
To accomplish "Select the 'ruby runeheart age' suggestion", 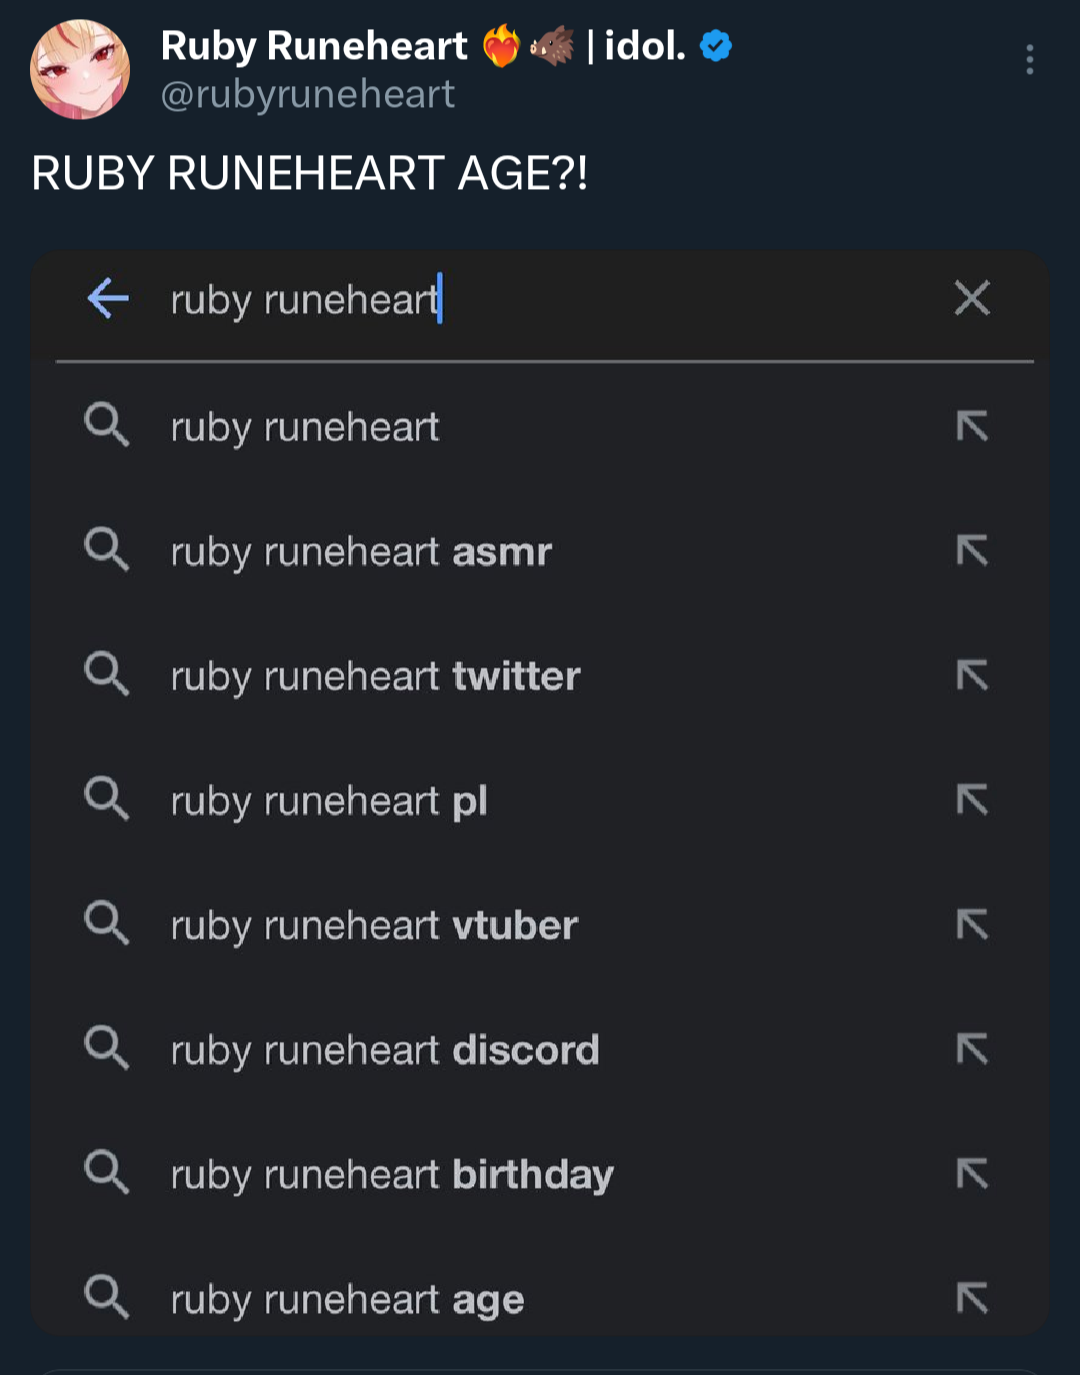I will coord(347,1300).
